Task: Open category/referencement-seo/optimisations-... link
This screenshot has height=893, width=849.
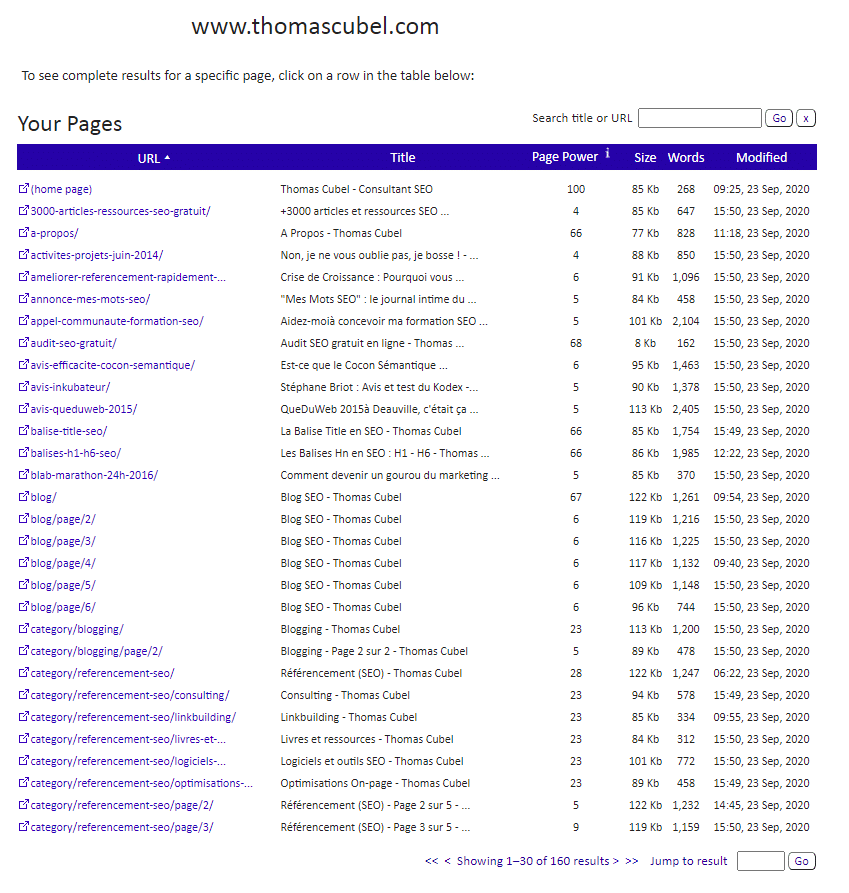Action: [142, 783]
